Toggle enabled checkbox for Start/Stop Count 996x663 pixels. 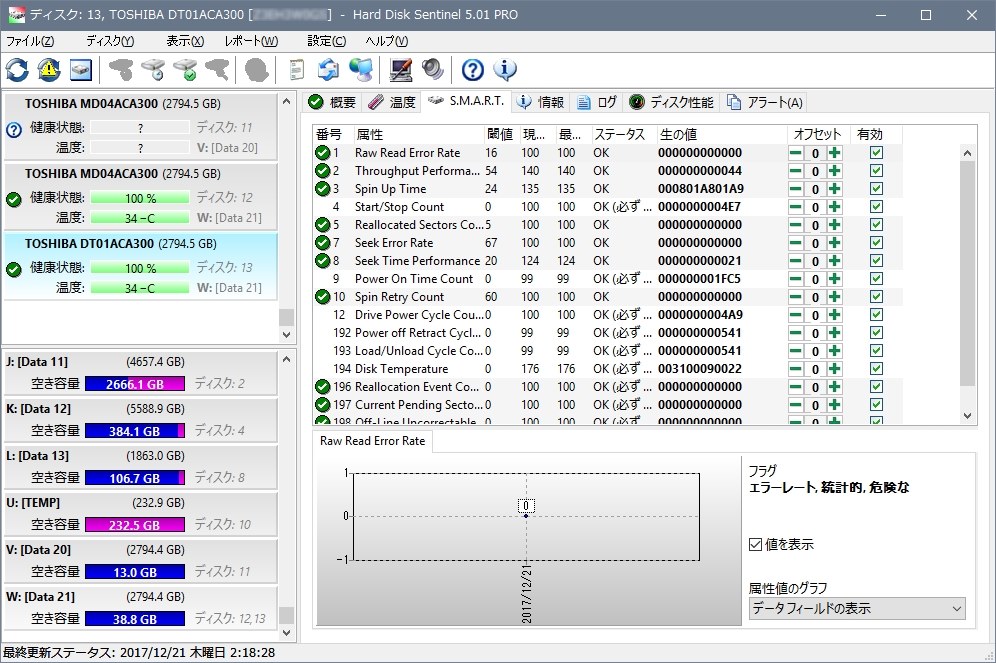877,206
